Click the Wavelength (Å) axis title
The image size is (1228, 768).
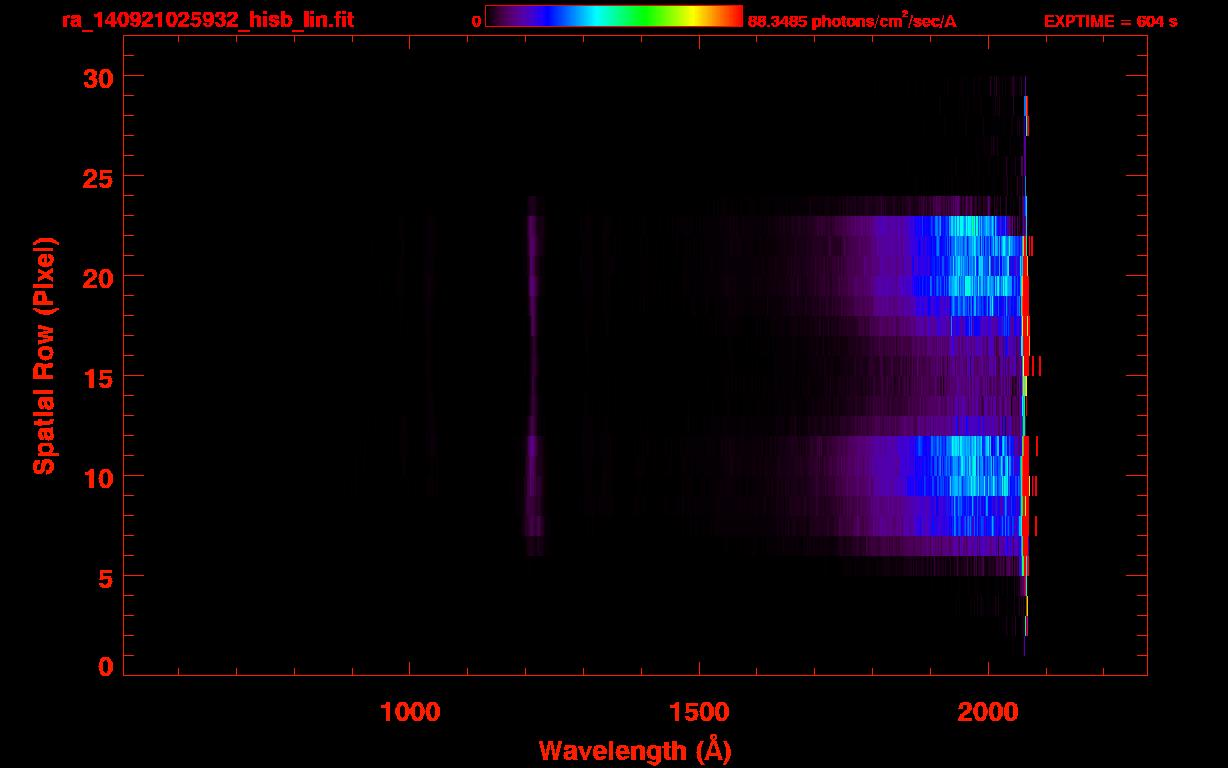[x=635, y=750]
